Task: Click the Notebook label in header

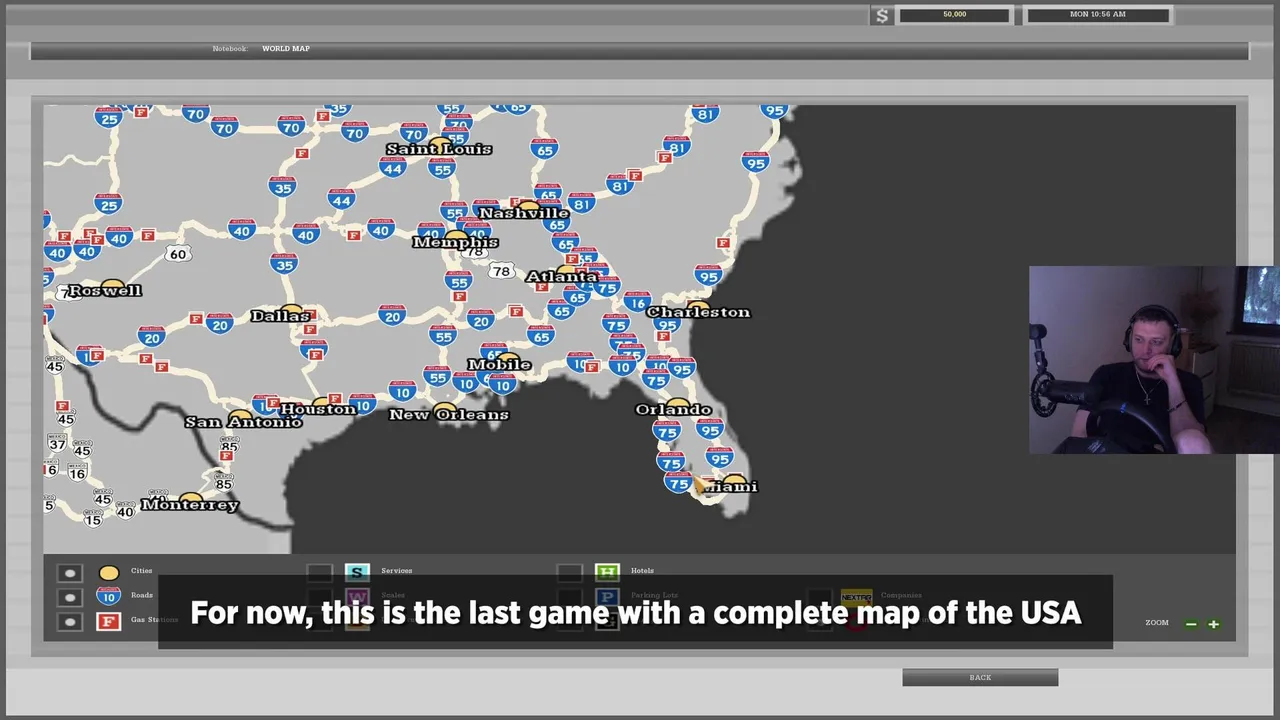Action: [x=229, y=49]
